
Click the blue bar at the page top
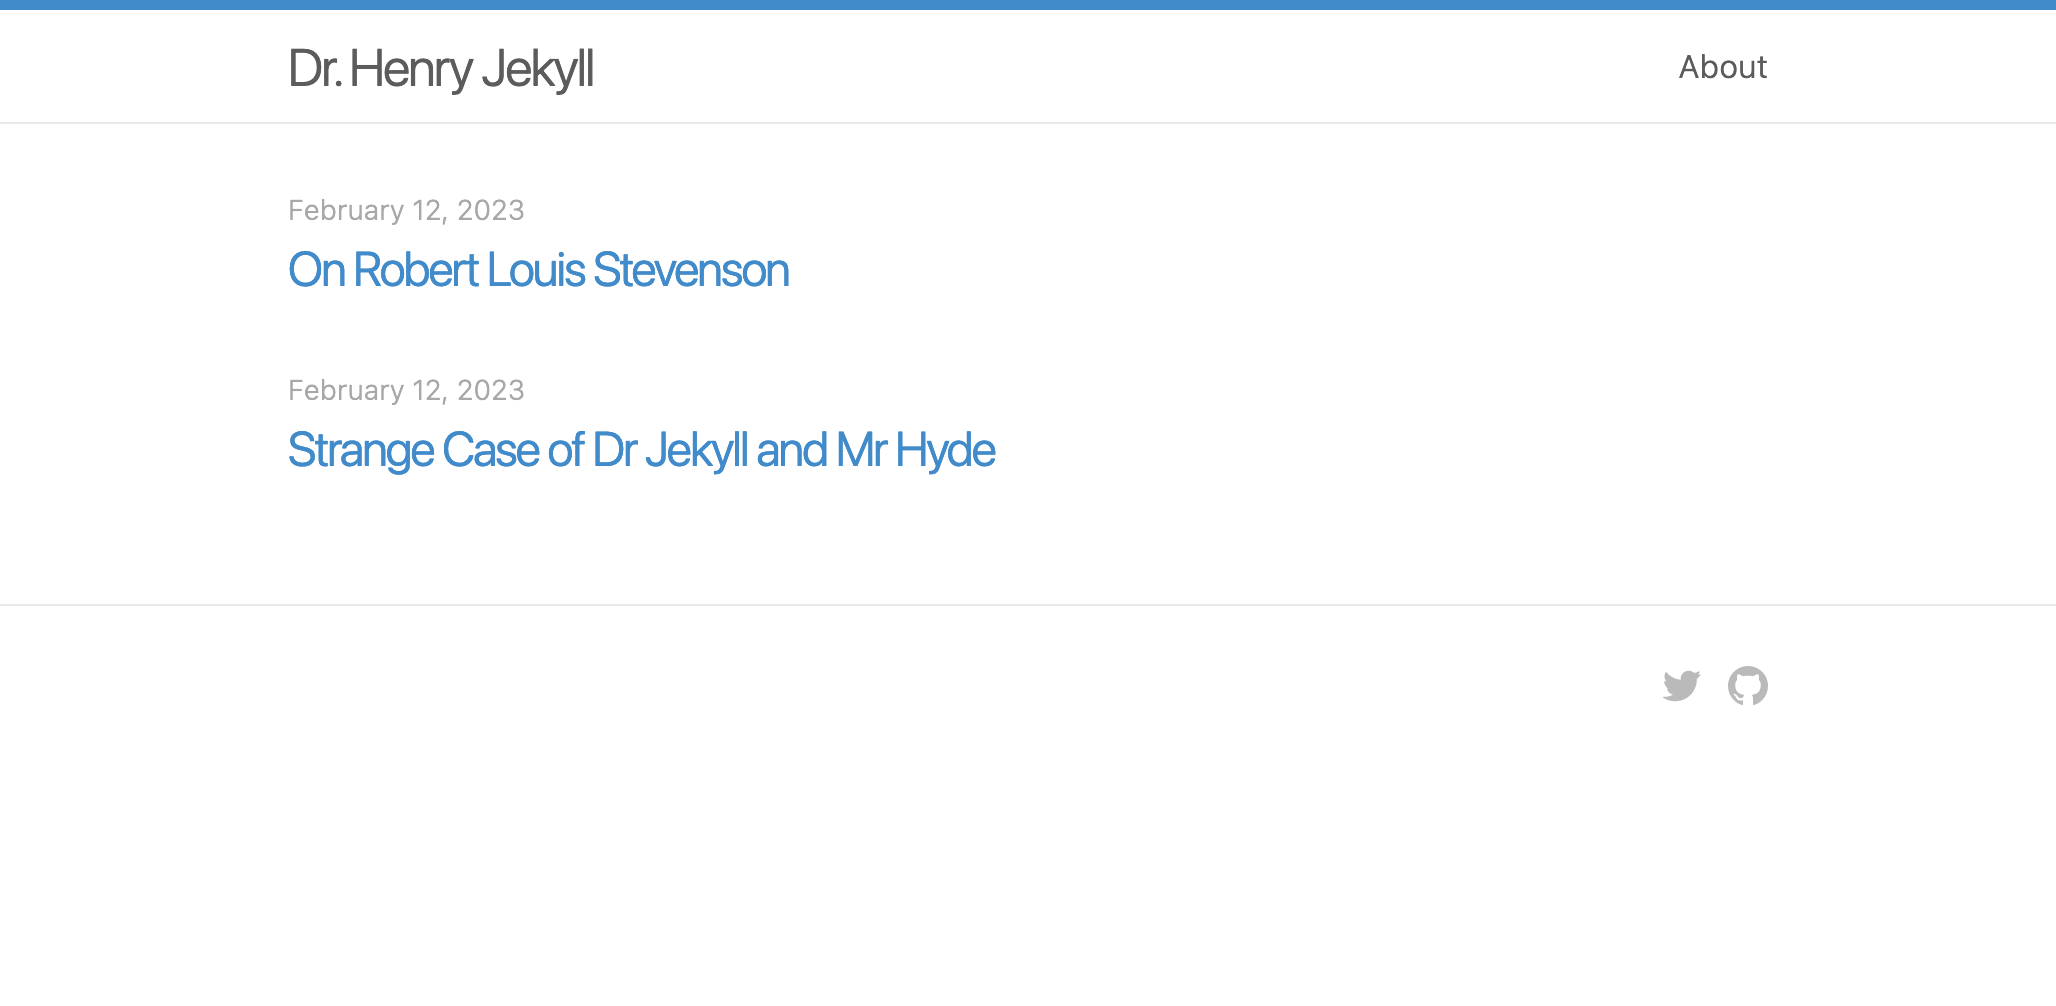coord(1028,5)
